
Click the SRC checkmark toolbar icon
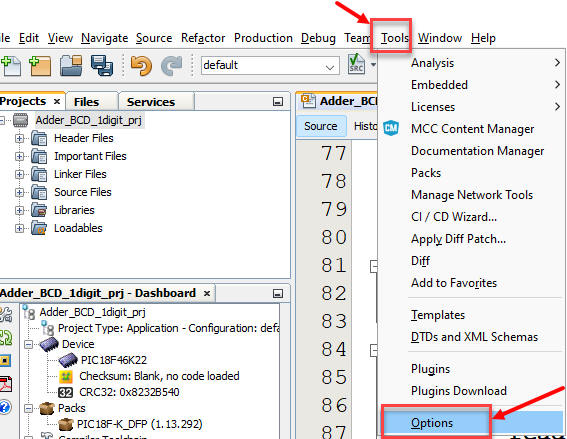pos(356,64)
